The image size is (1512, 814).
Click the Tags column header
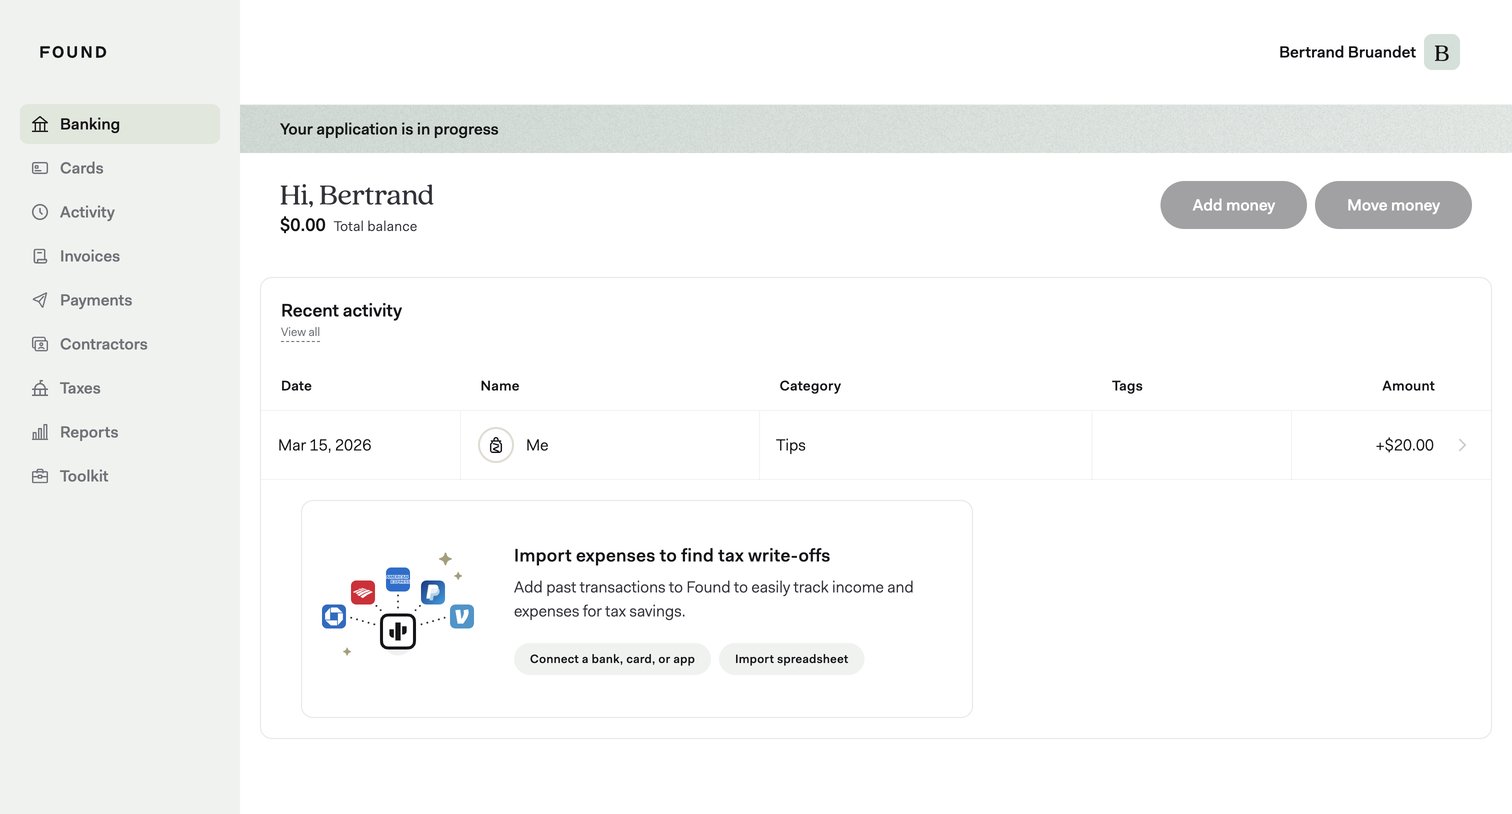pos(1127,386)
